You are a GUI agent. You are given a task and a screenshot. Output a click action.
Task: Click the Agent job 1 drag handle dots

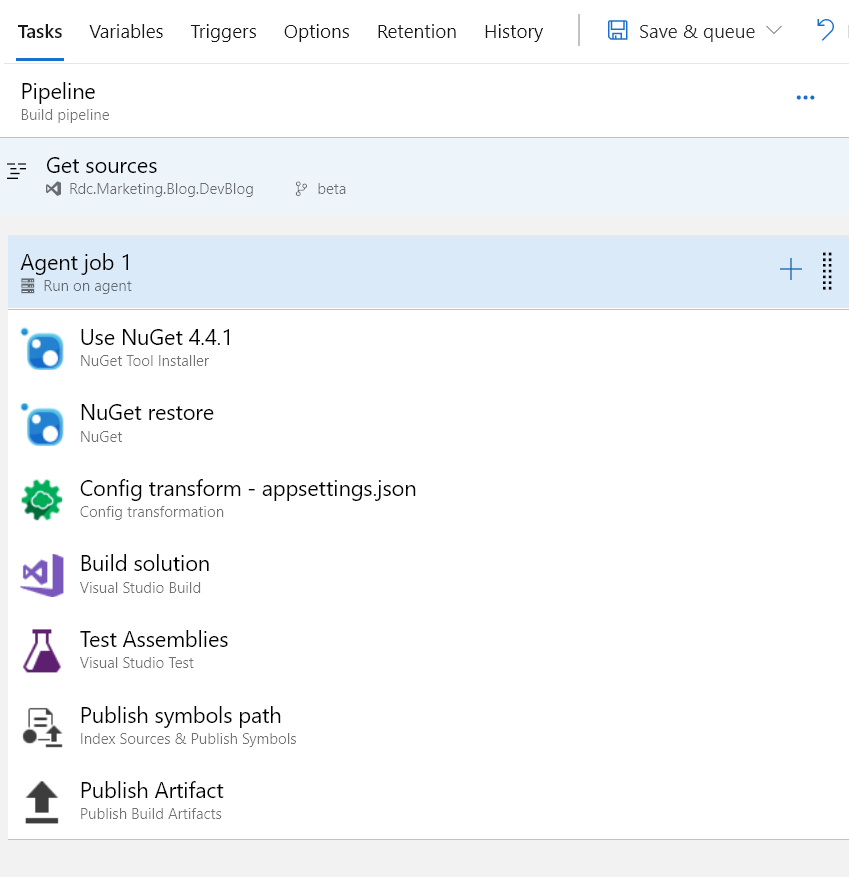[827, 271]
